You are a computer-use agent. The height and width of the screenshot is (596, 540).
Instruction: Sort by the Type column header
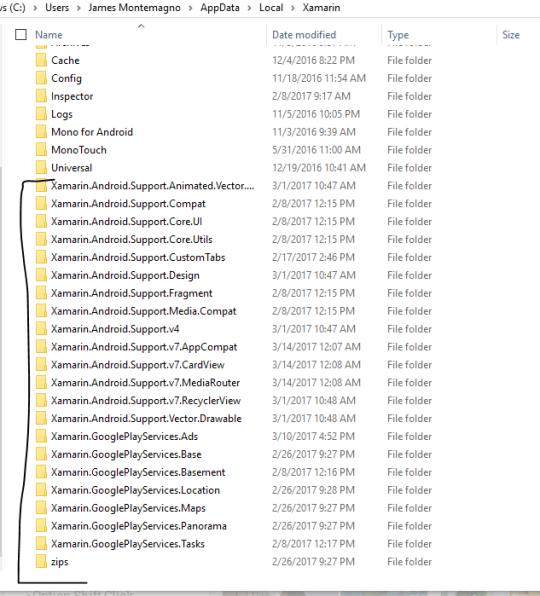pyautogui.click(x=398, y=35)
